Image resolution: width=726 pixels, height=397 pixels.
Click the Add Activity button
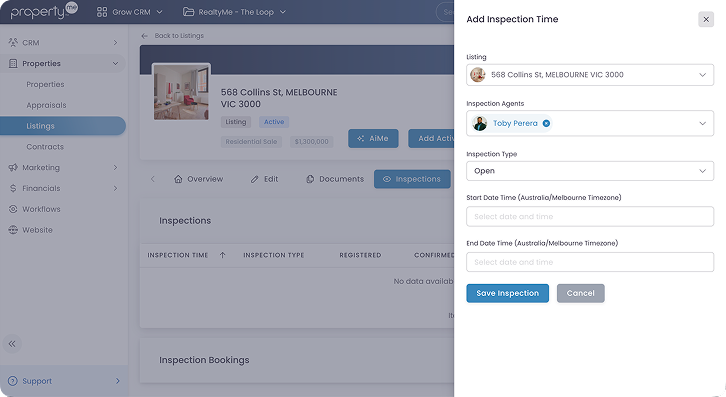[x=431, y=139]
